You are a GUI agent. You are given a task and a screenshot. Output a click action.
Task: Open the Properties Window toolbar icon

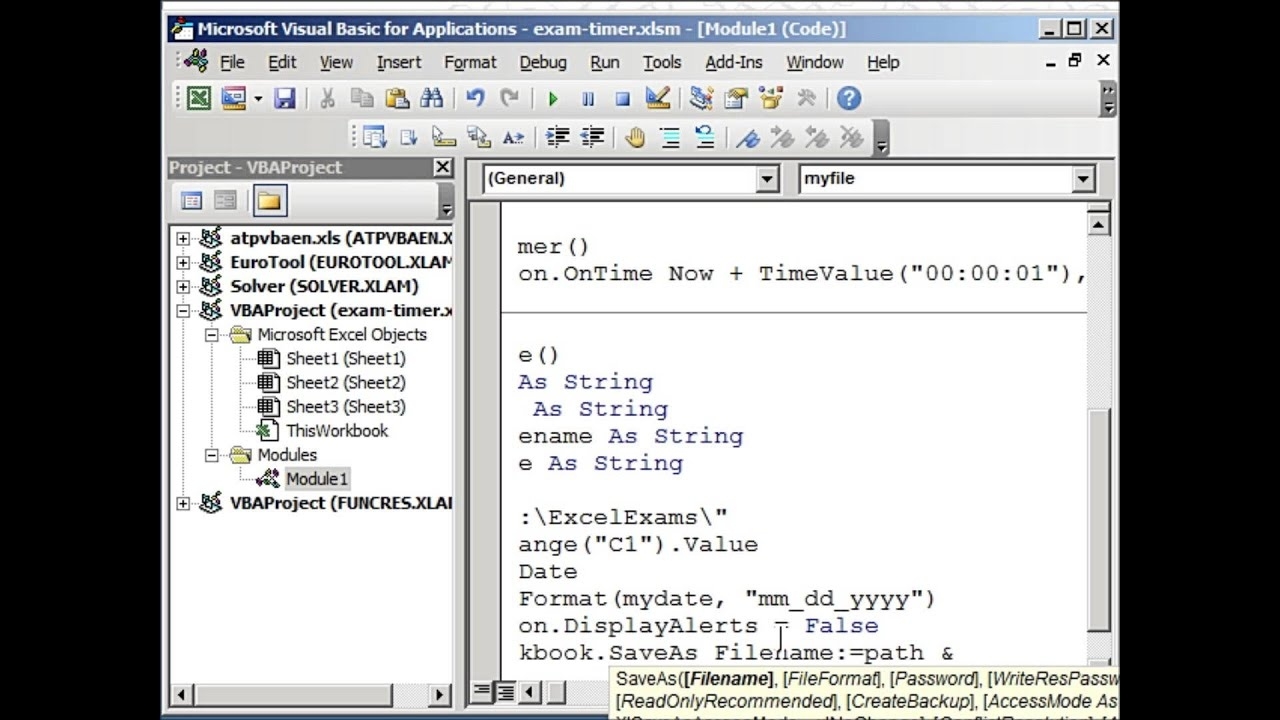(x=736, y=98)
